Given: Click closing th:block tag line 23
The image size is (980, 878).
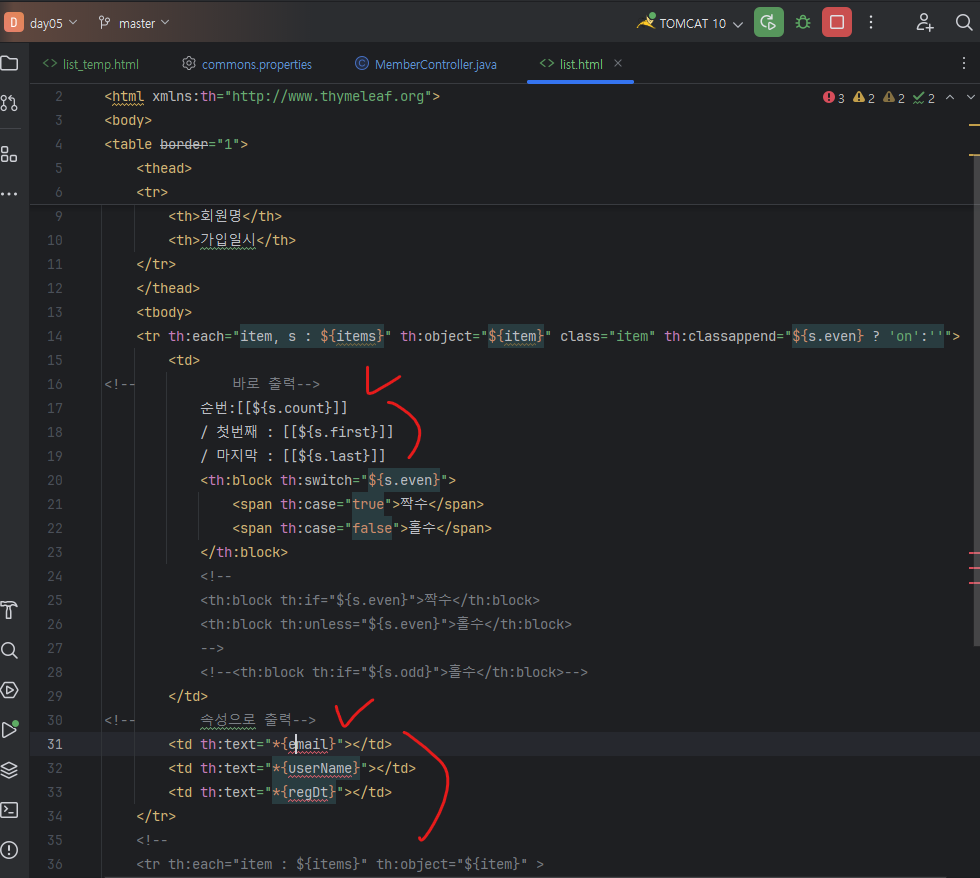Looking at the screenshot, I should [x=244, y=552].
